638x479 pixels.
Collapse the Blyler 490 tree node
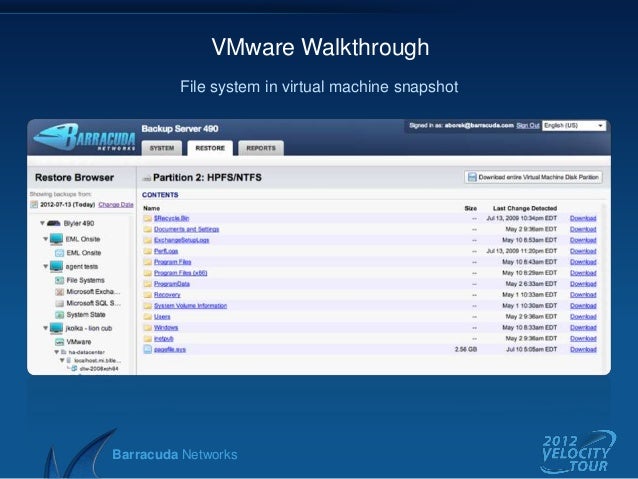(x=42, y=223)
